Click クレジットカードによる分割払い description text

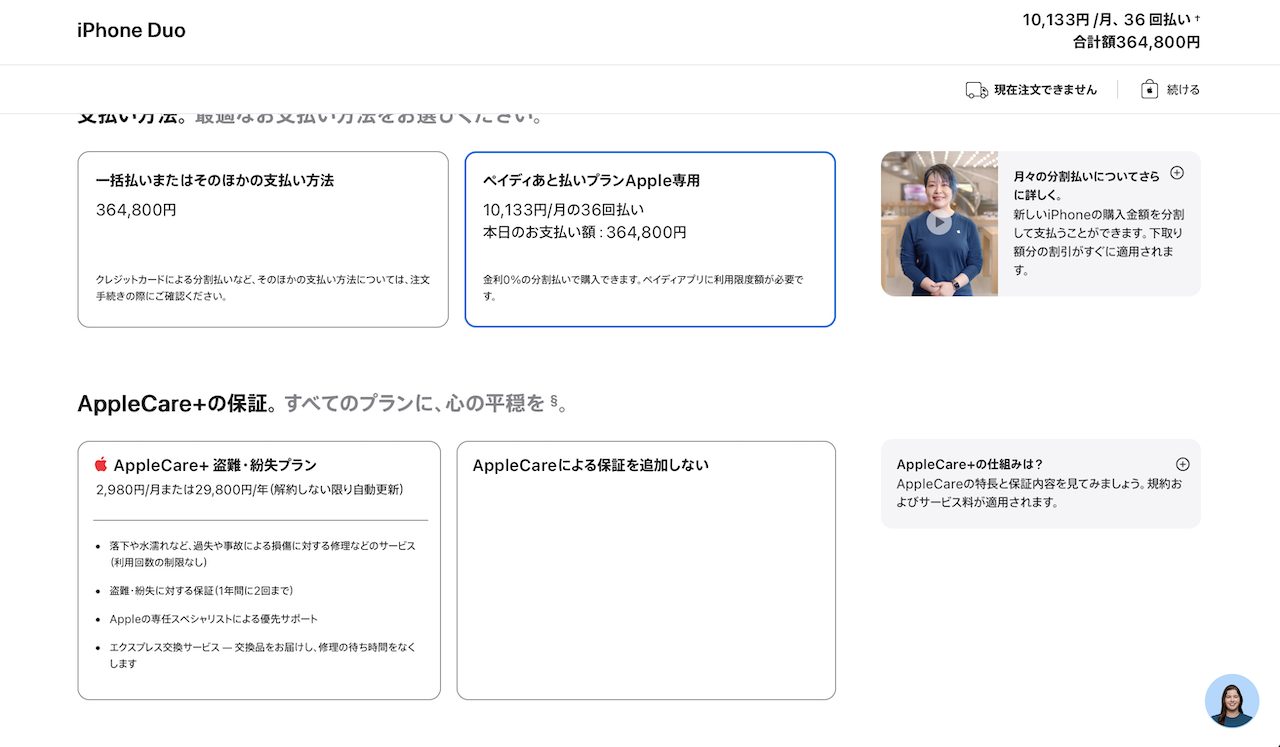[263, 288]
